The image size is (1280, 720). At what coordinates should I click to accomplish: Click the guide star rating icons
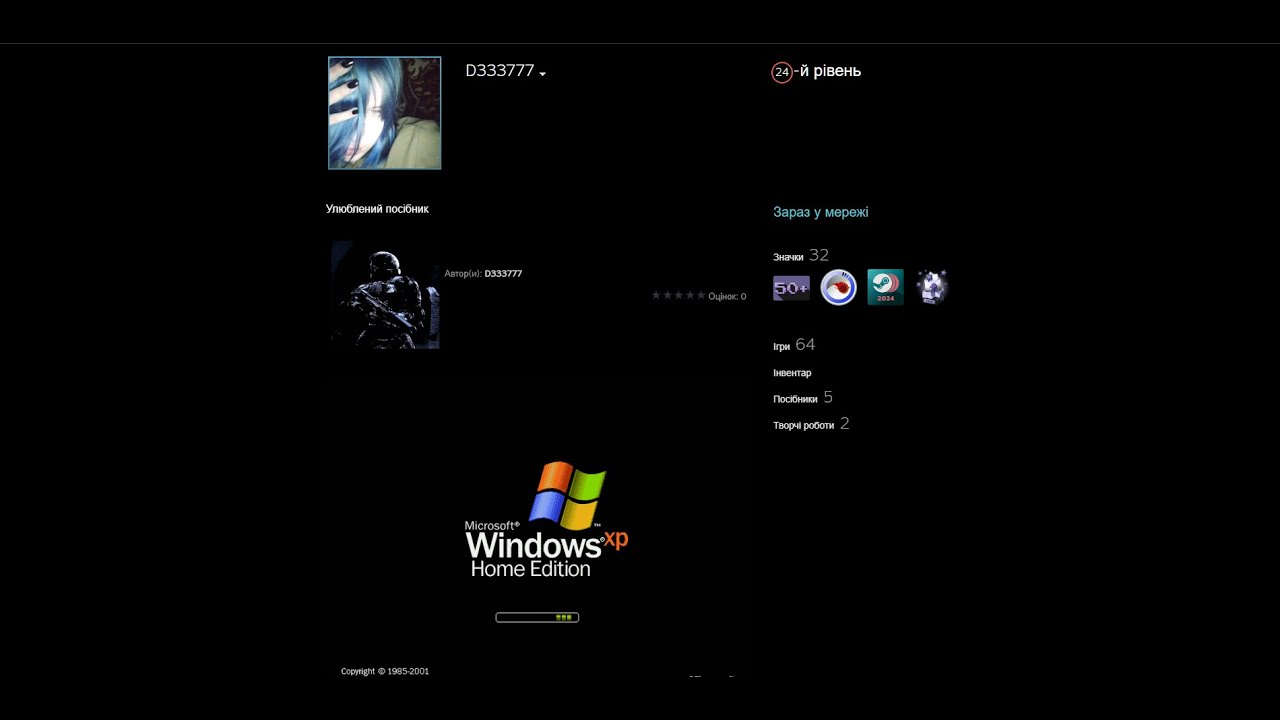(678, 296)
